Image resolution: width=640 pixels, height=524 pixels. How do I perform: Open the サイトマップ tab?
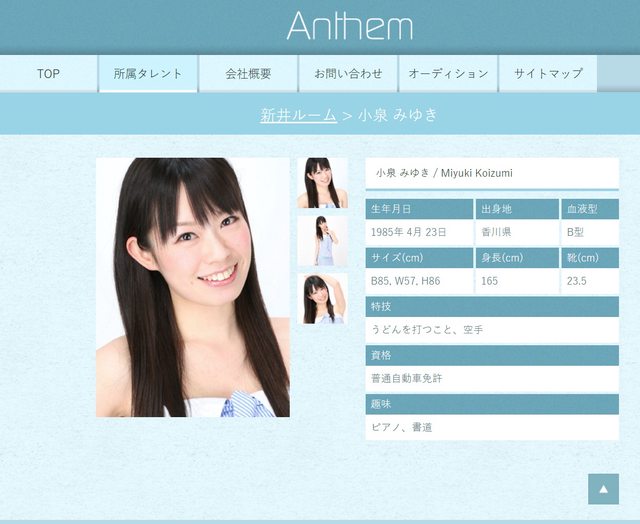tap(548, 74)
